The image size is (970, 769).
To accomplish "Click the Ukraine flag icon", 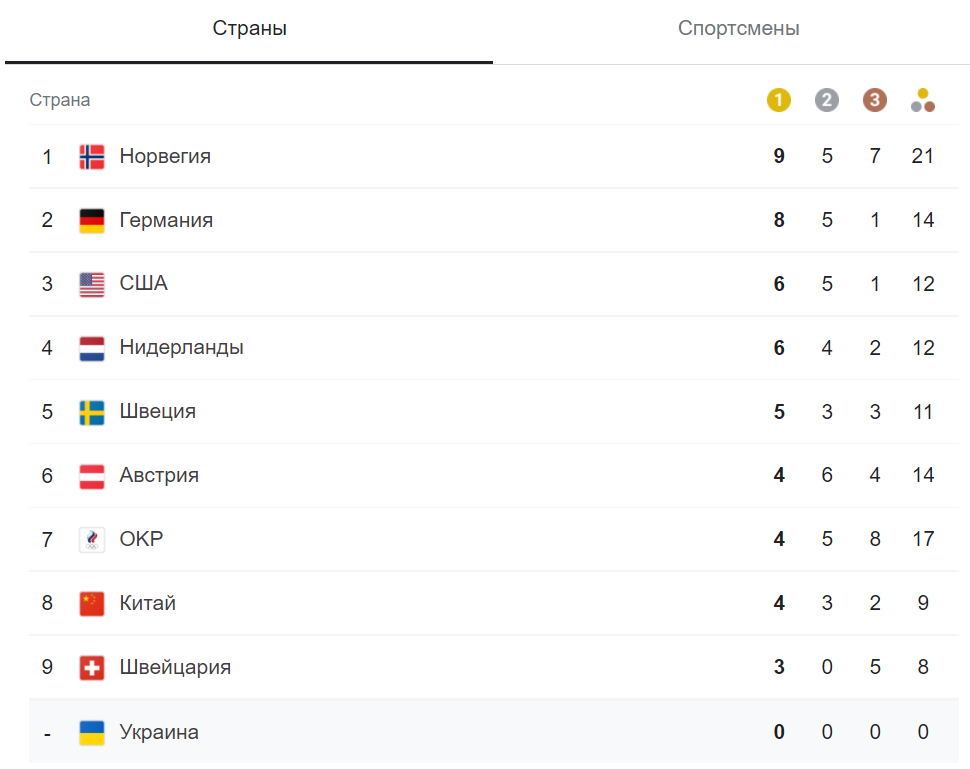I will (92, 732).
